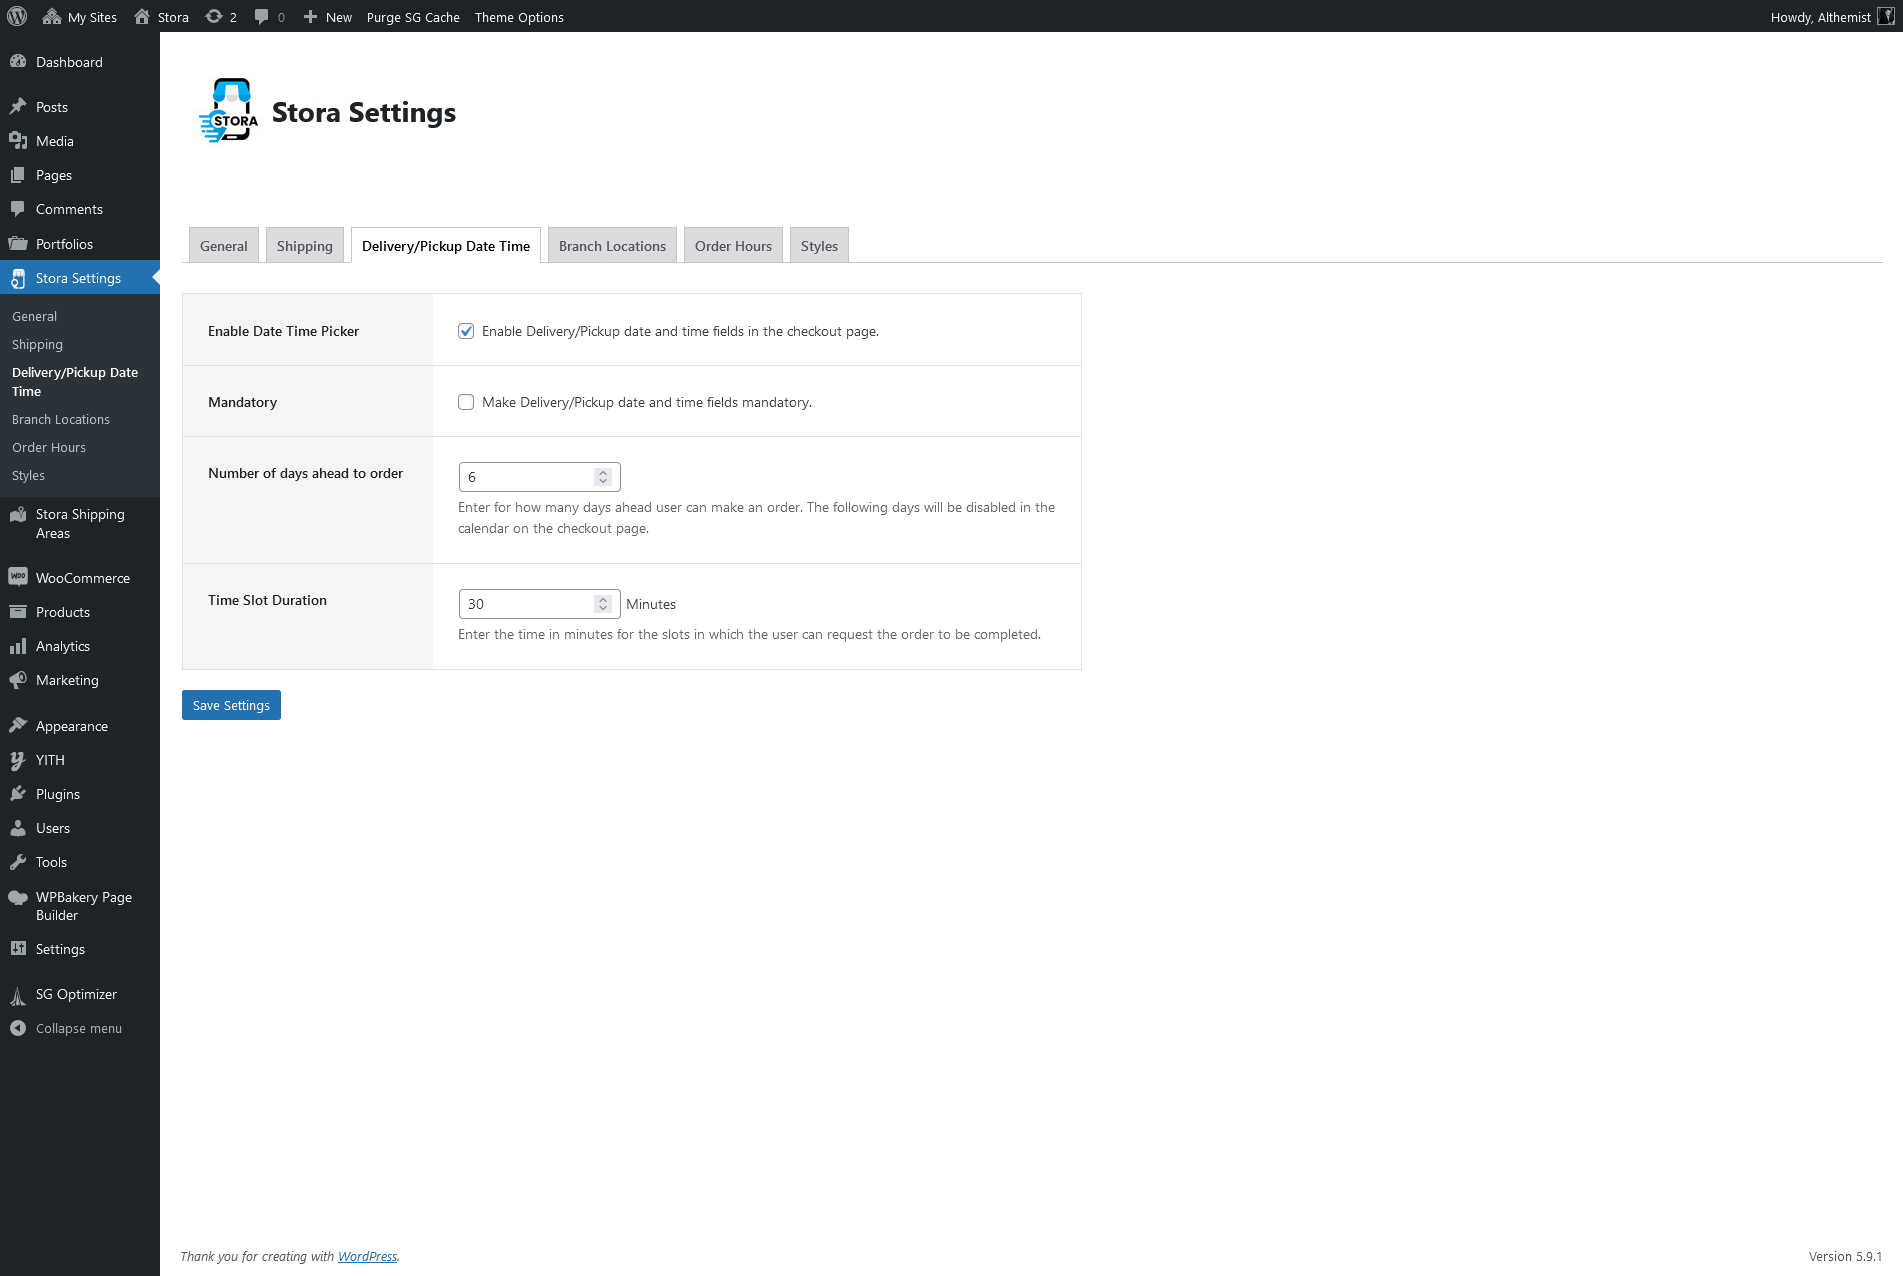Disable the Delivery/Pickup date time picker checkbox

466,331
